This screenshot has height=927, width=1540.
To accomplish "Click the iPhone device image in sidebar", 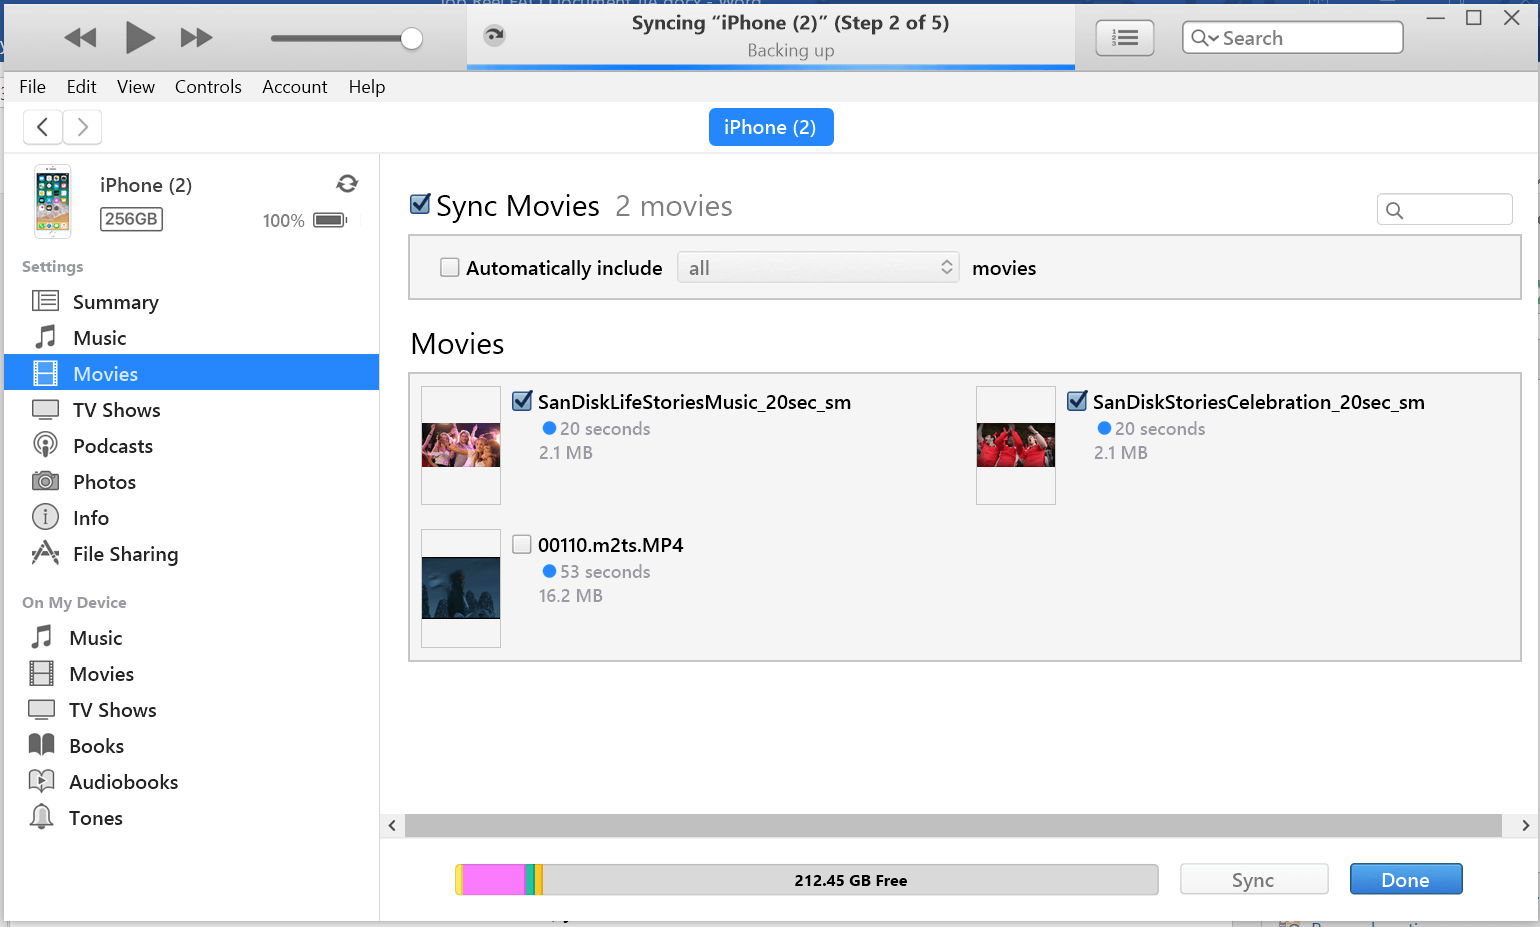I will [x=53, y=201].
